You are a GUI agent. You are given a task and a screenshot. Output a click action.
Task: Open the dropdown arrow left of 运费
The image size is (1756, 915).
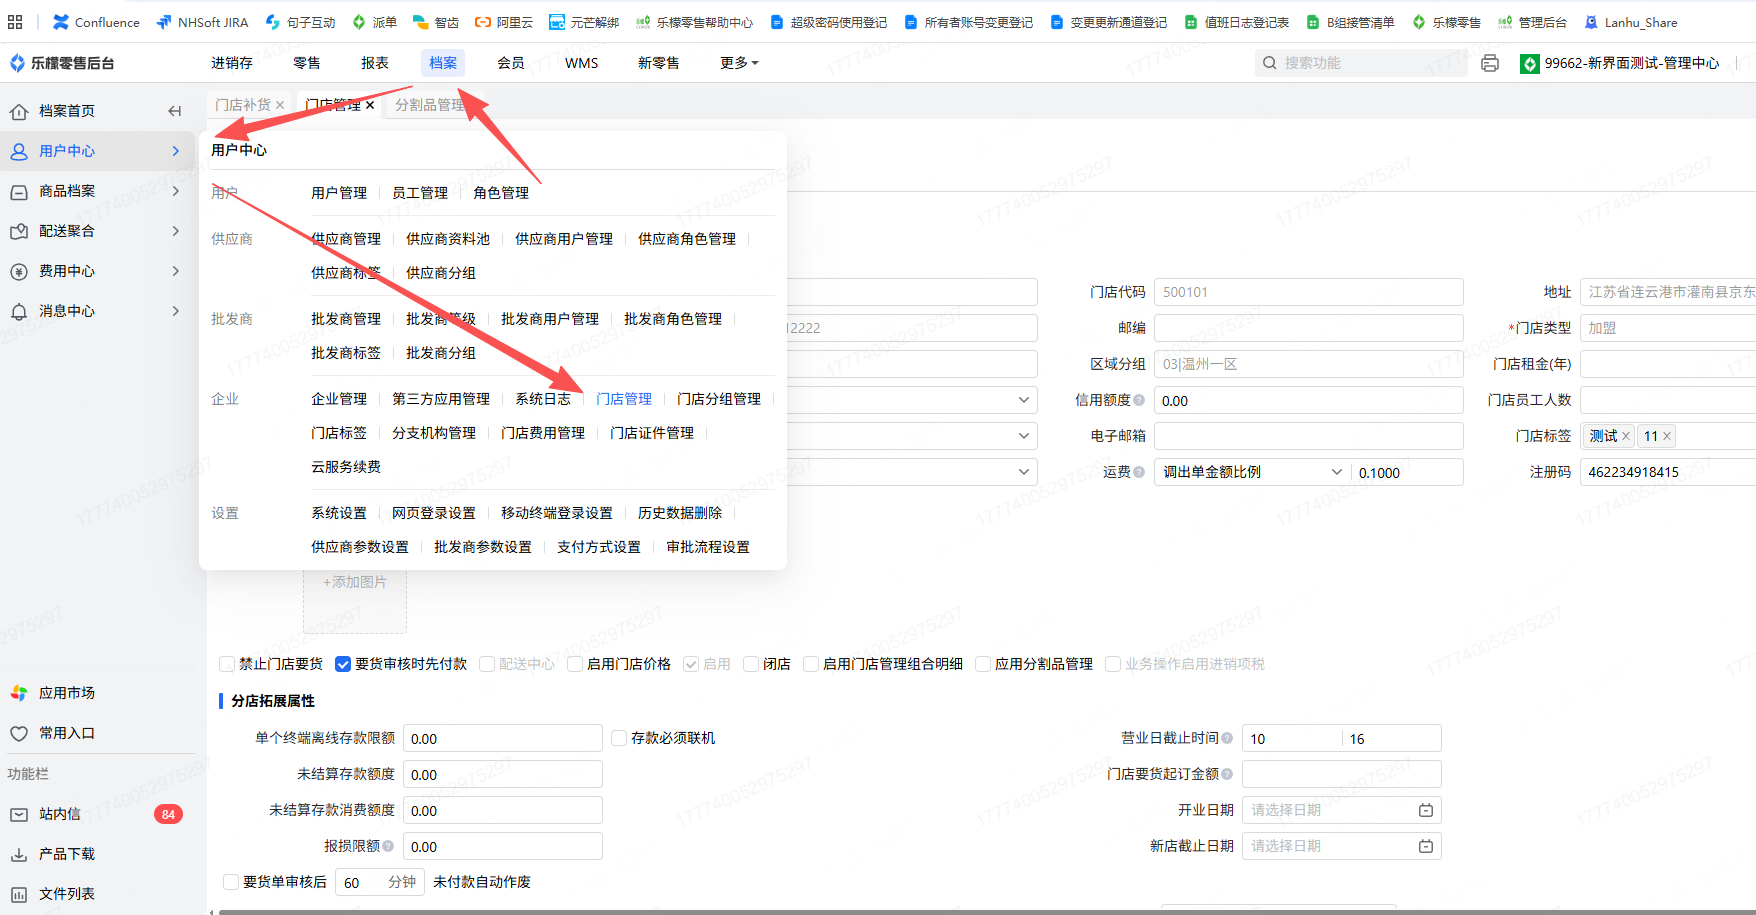coord(1024,472)
